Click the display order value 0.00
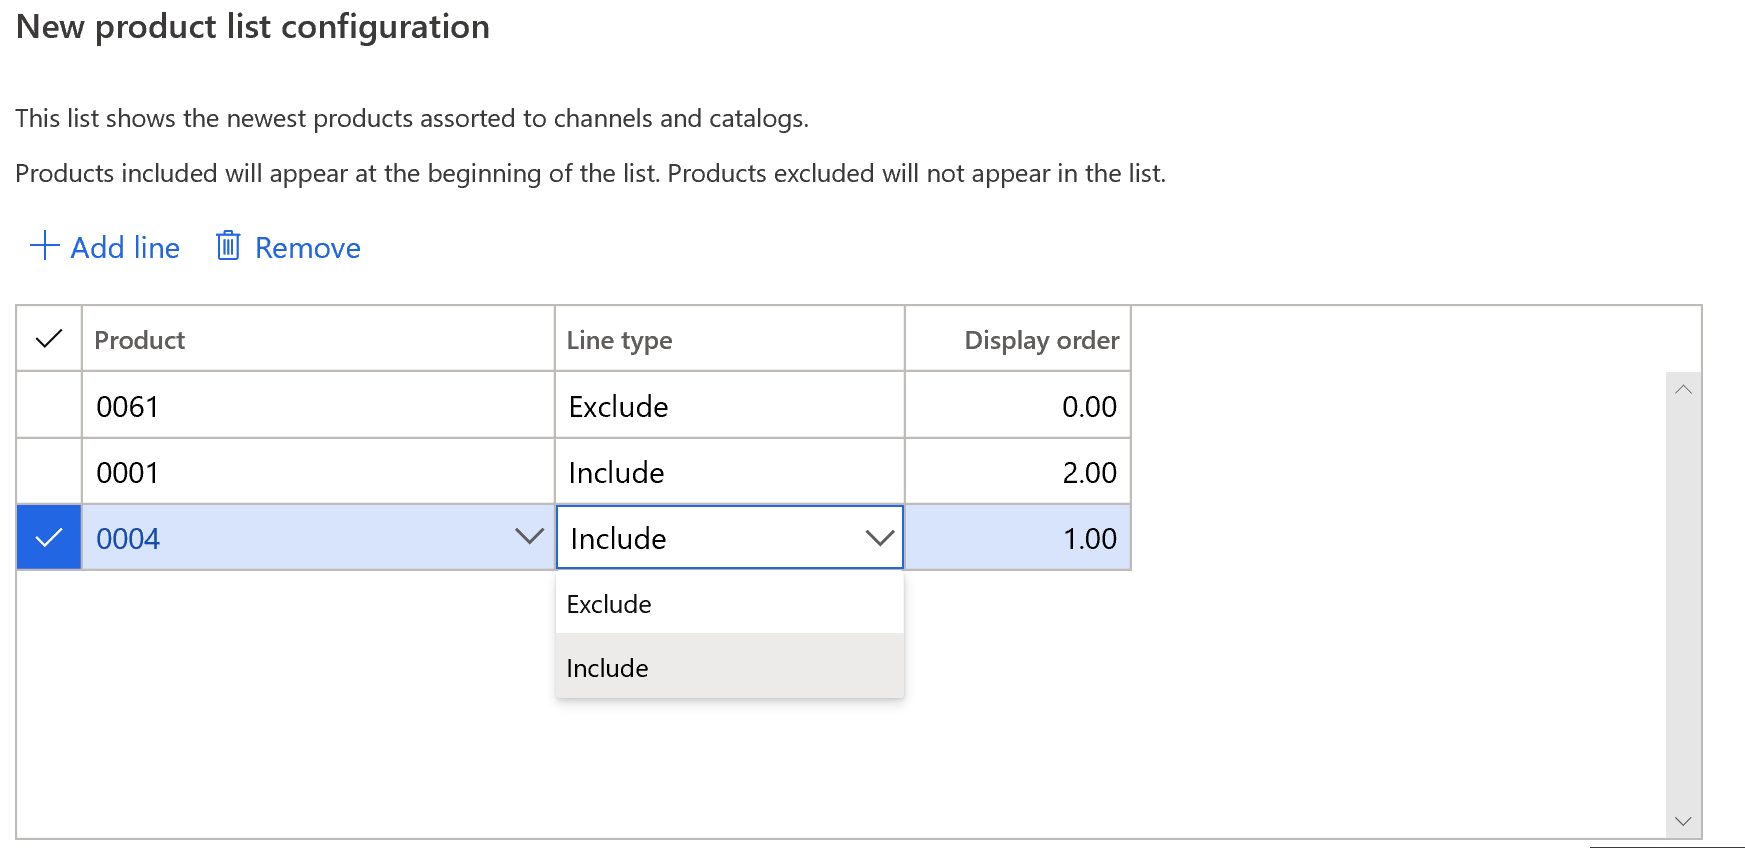Image resolution: width=1745 pixels, height=848 pixels. pos(1089,407)
